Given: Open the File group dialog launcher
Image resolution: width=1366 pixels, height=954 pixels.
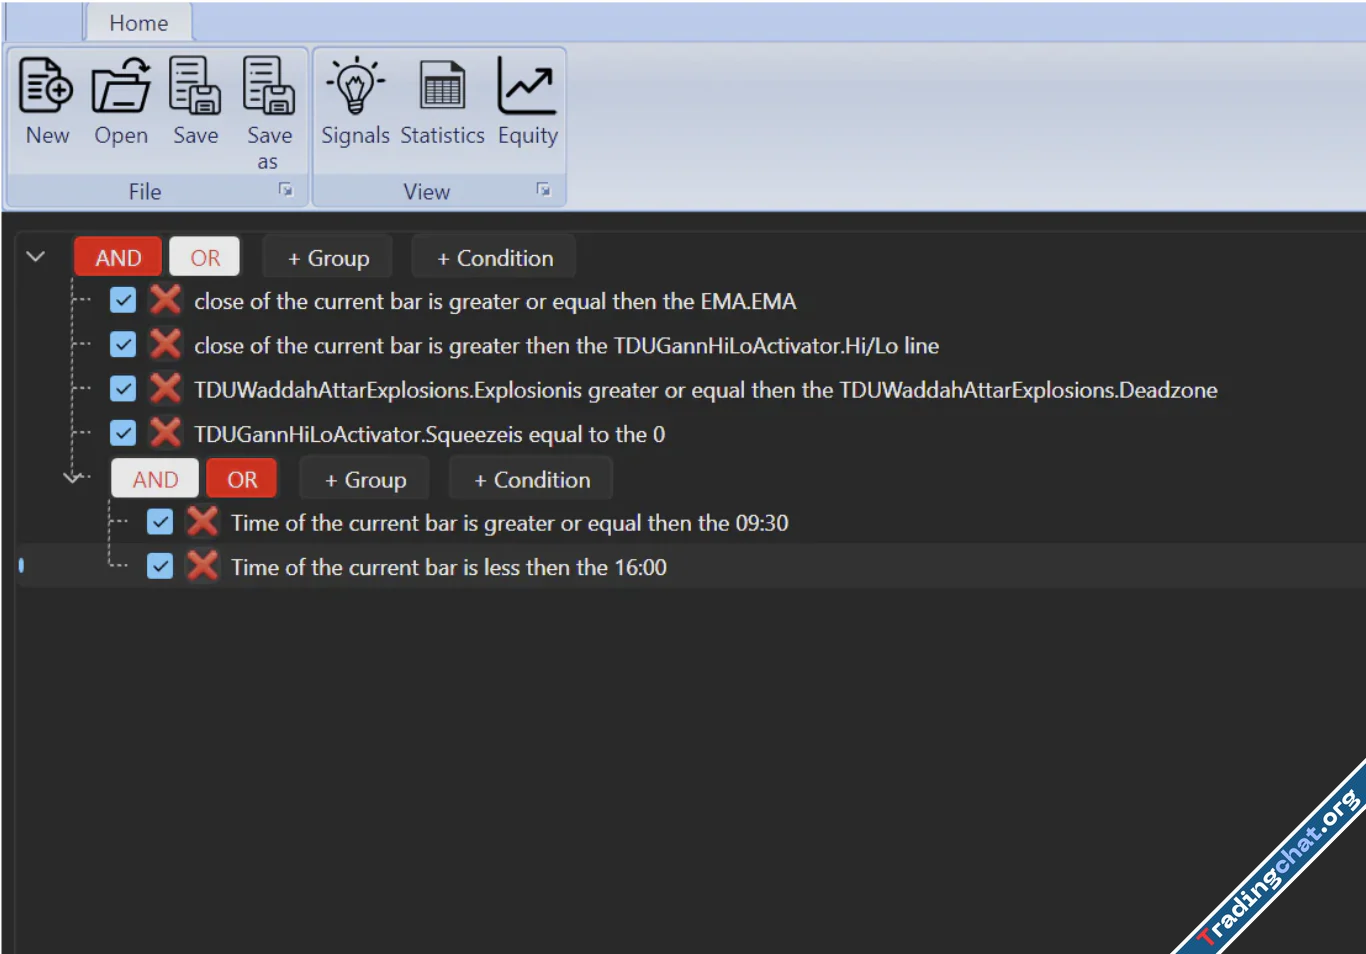Looking at the screenshot, I should point(286,190).
